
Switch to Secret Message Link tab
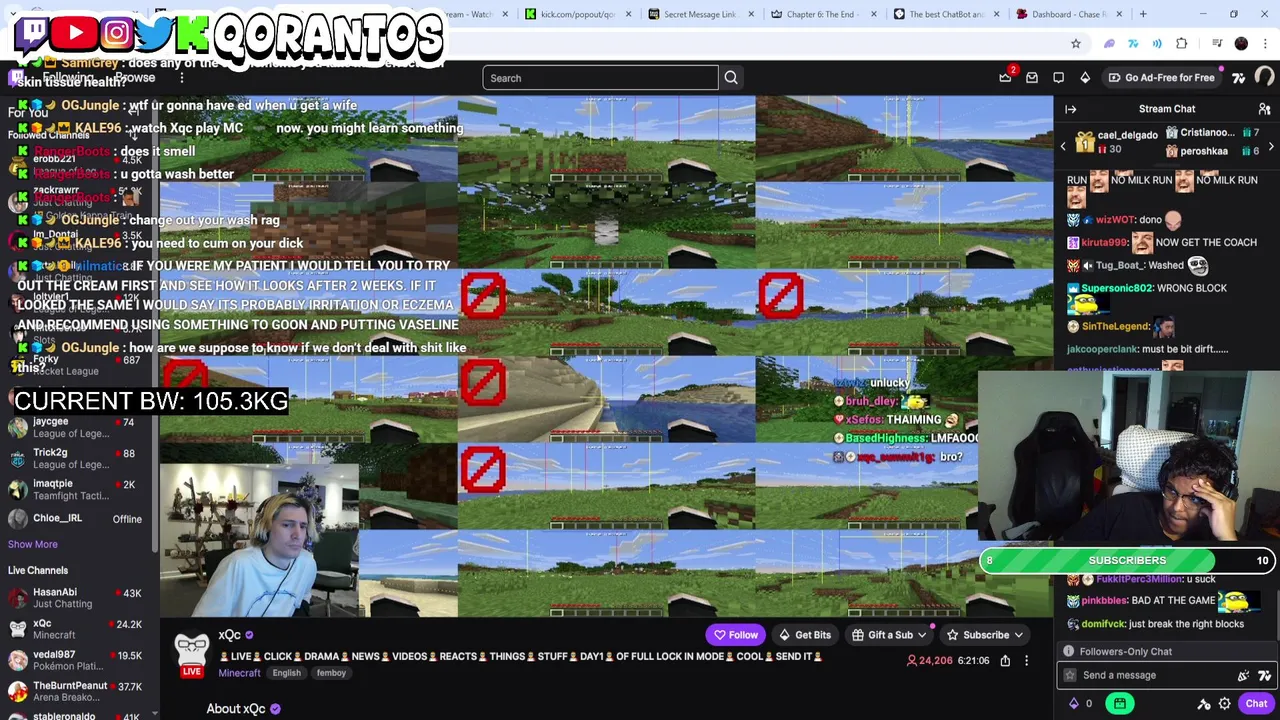(699, 14)
